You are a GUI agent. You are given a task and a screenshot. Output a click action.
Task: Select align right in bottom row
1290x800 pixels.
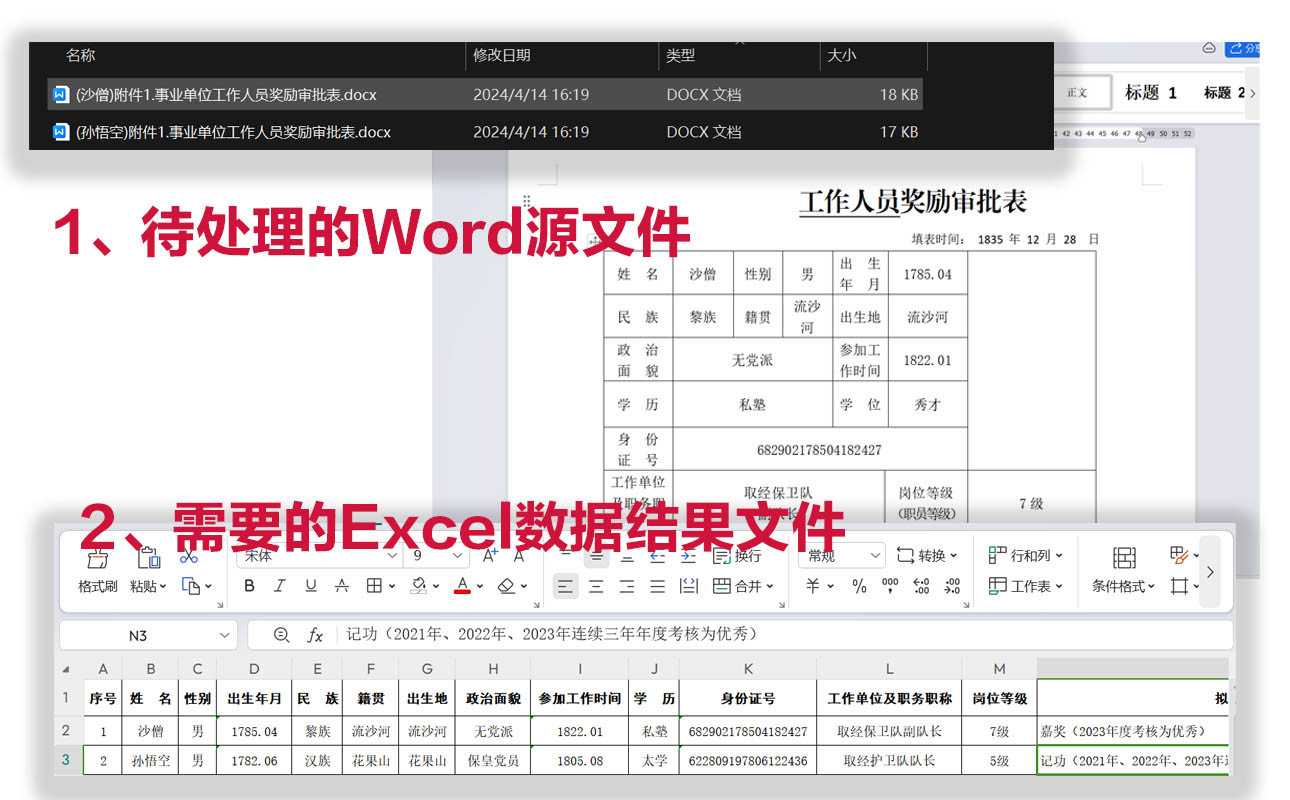pyautogui.click(x=627, y=586)
